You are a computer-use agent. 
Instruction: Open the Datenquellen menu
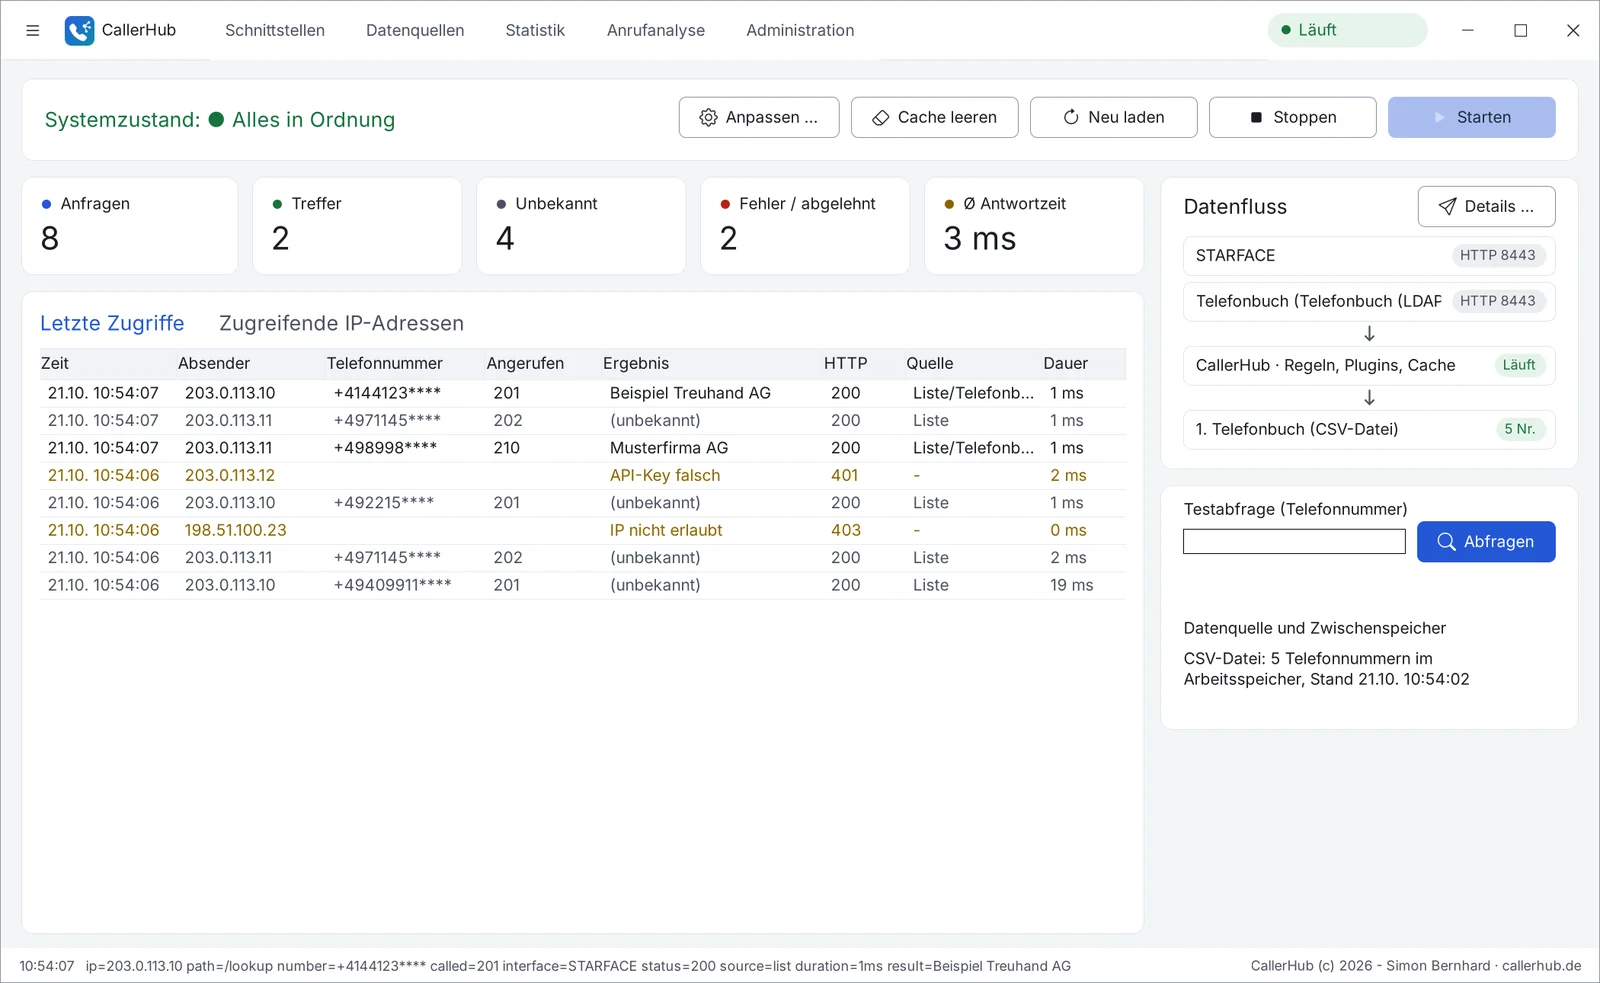point(415,30)
